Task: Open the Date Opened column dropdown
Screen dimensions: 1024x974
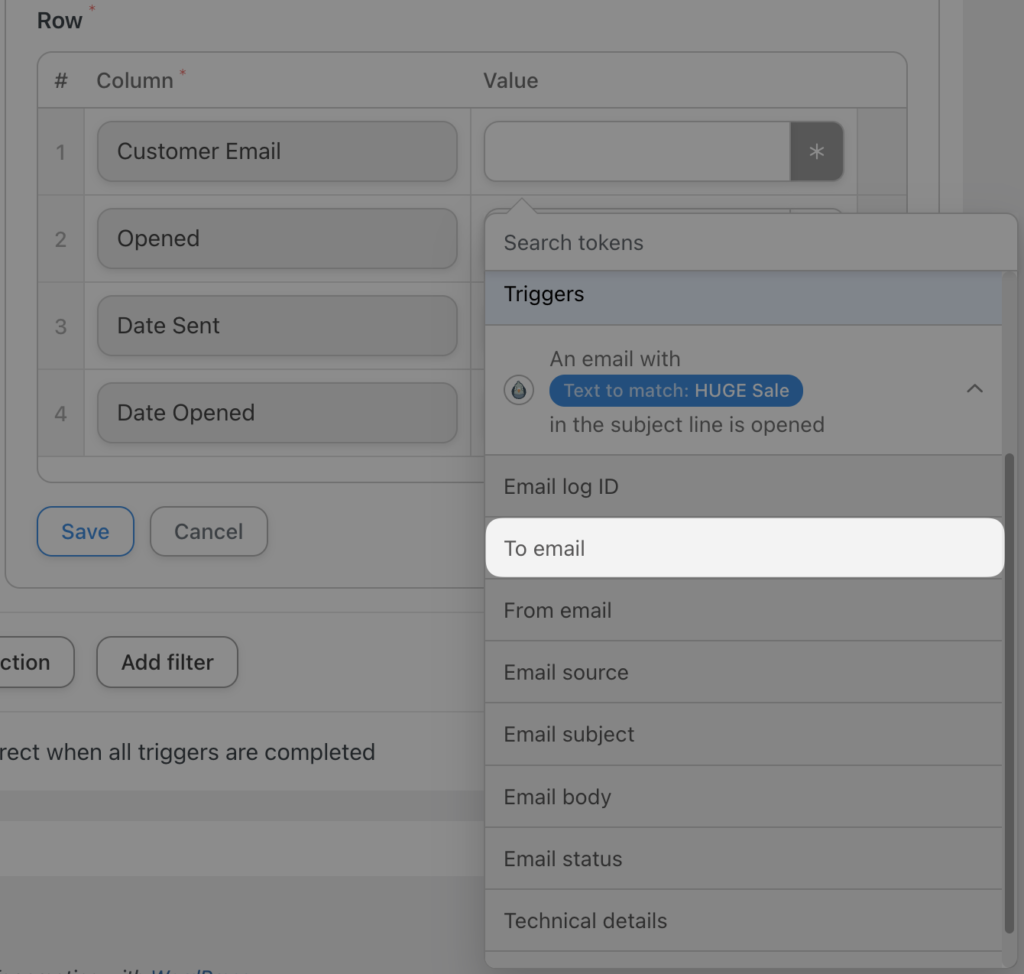Action: coord(277,413)
